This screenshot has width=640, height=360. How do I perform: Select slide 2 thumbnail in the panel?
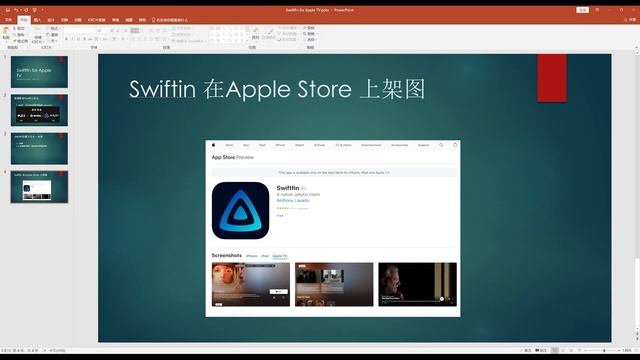click(x=39, y=110)
